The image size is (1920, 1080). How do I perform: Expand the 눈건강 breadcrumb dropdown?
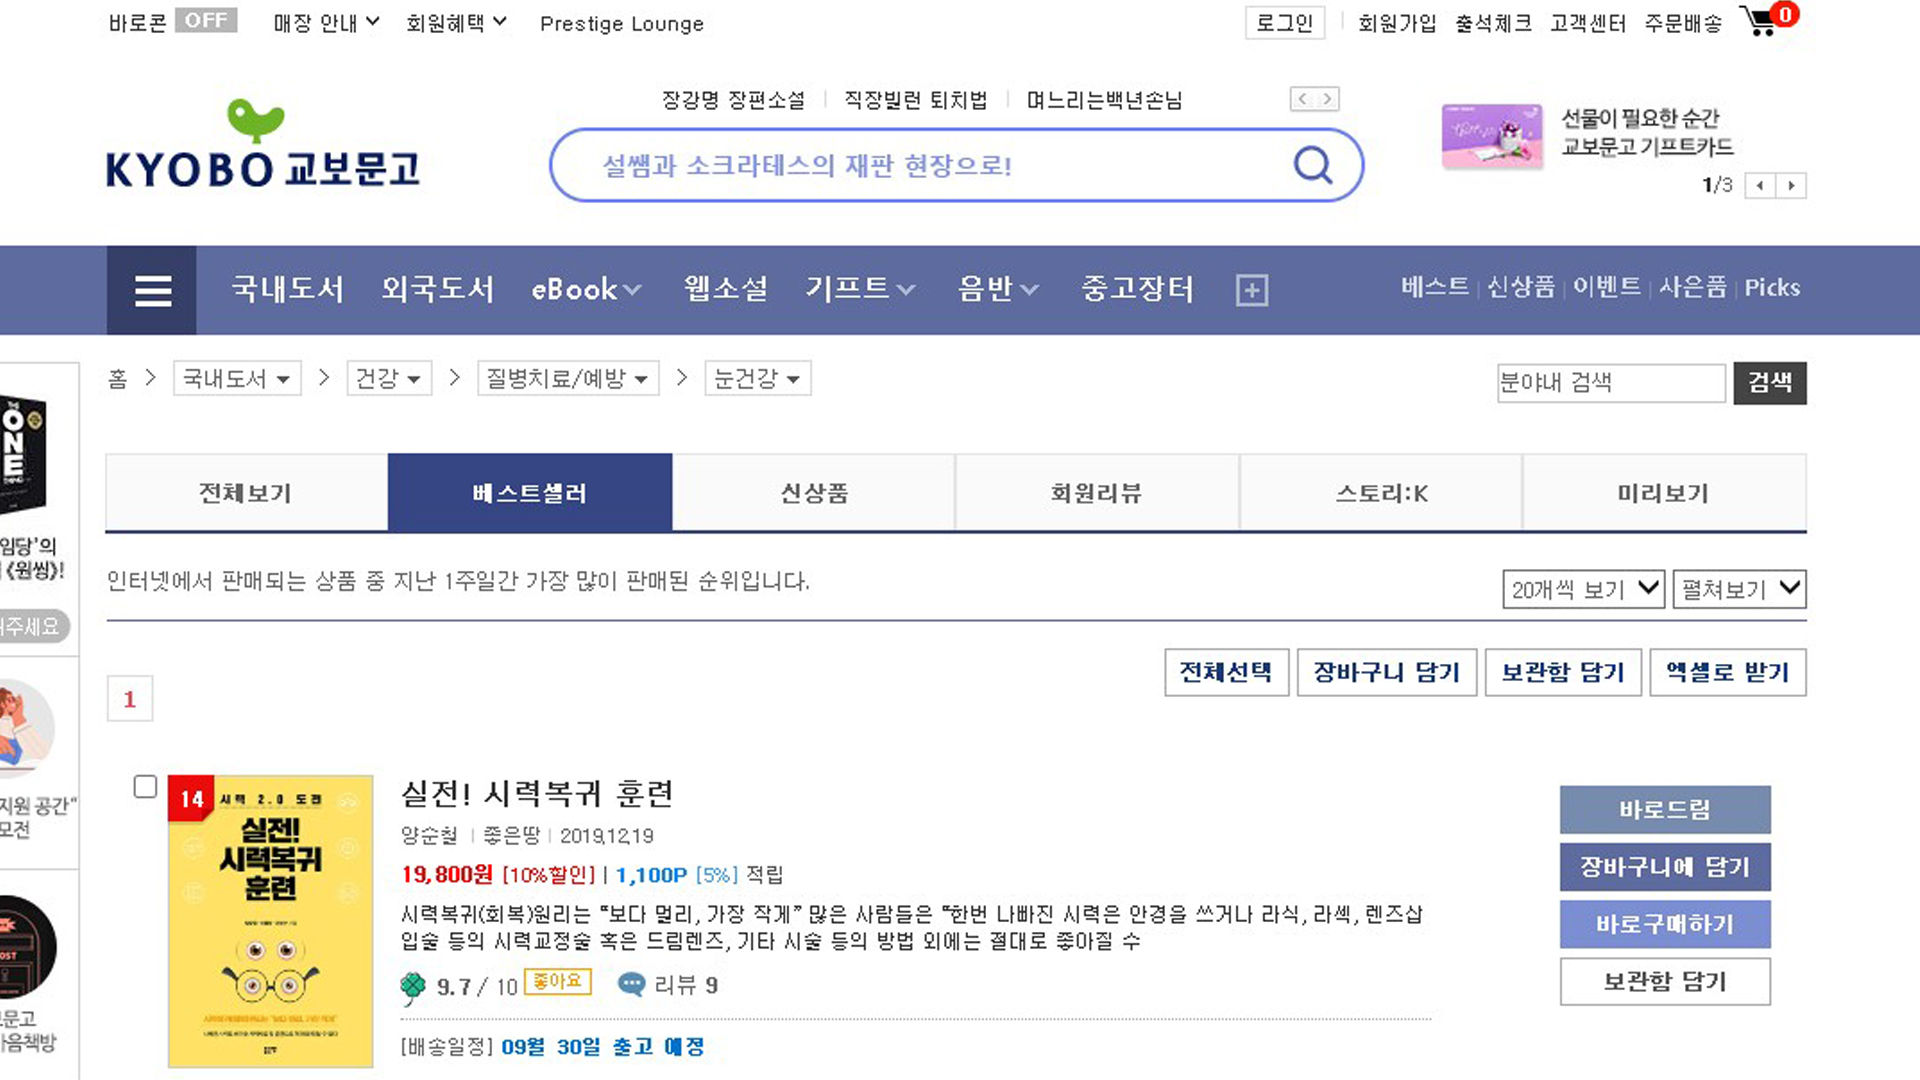(x=757, y=379)
